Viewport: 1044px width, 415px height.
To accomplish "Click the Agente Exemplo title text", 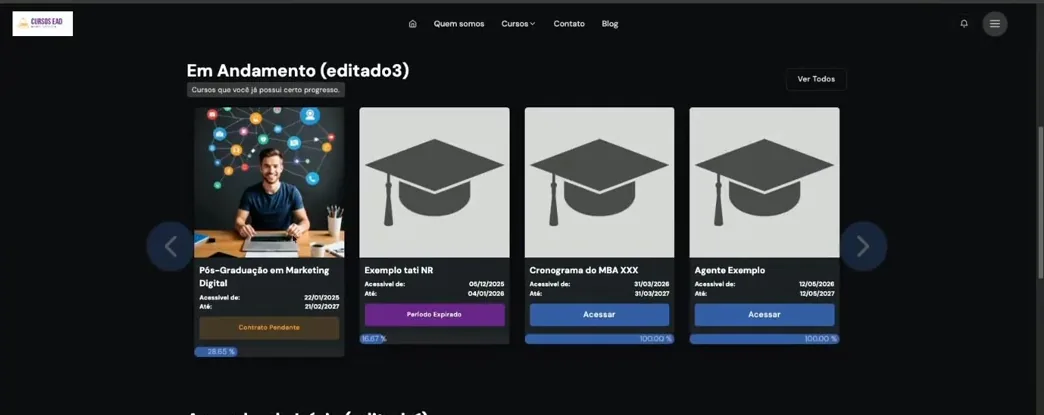I will (730, 270).
